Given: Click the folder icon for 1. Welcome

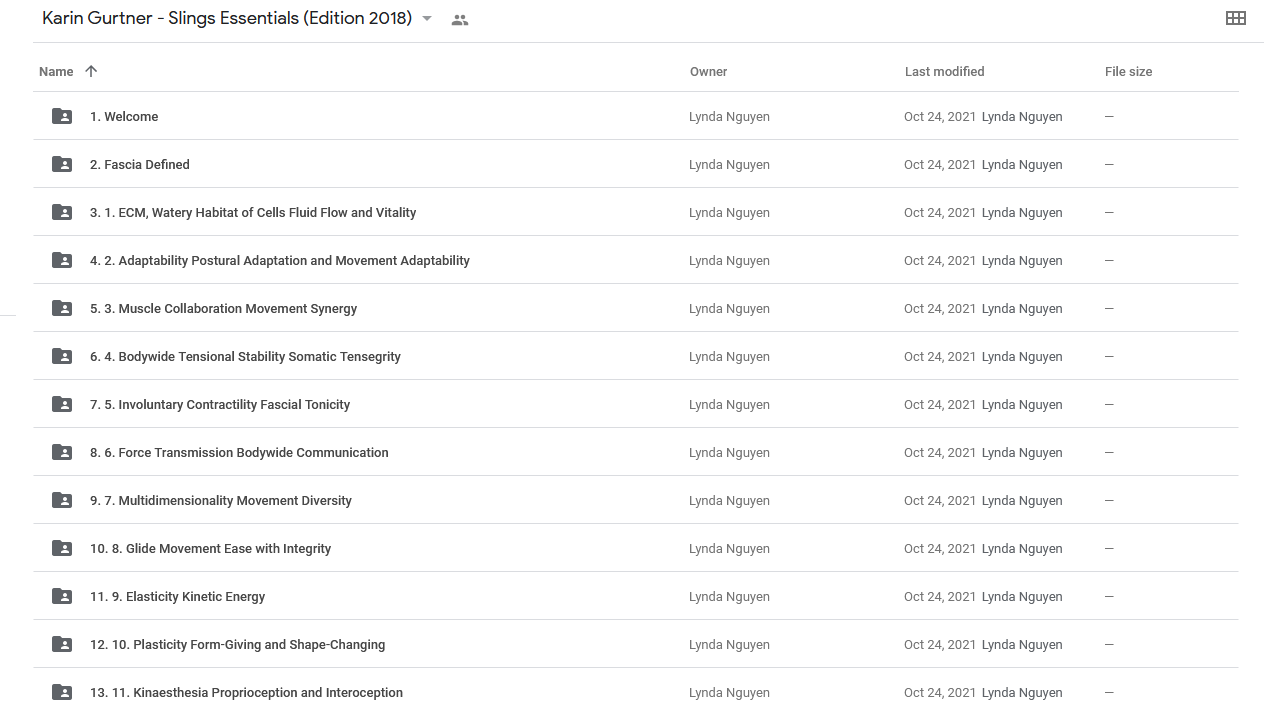Looking at the screenshot, I should click(x=62, y=116).
